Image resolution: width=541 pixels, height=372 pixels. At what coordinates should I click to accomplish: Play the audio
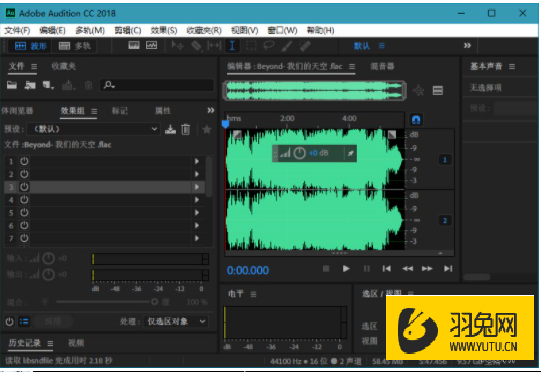coord(346,268)
